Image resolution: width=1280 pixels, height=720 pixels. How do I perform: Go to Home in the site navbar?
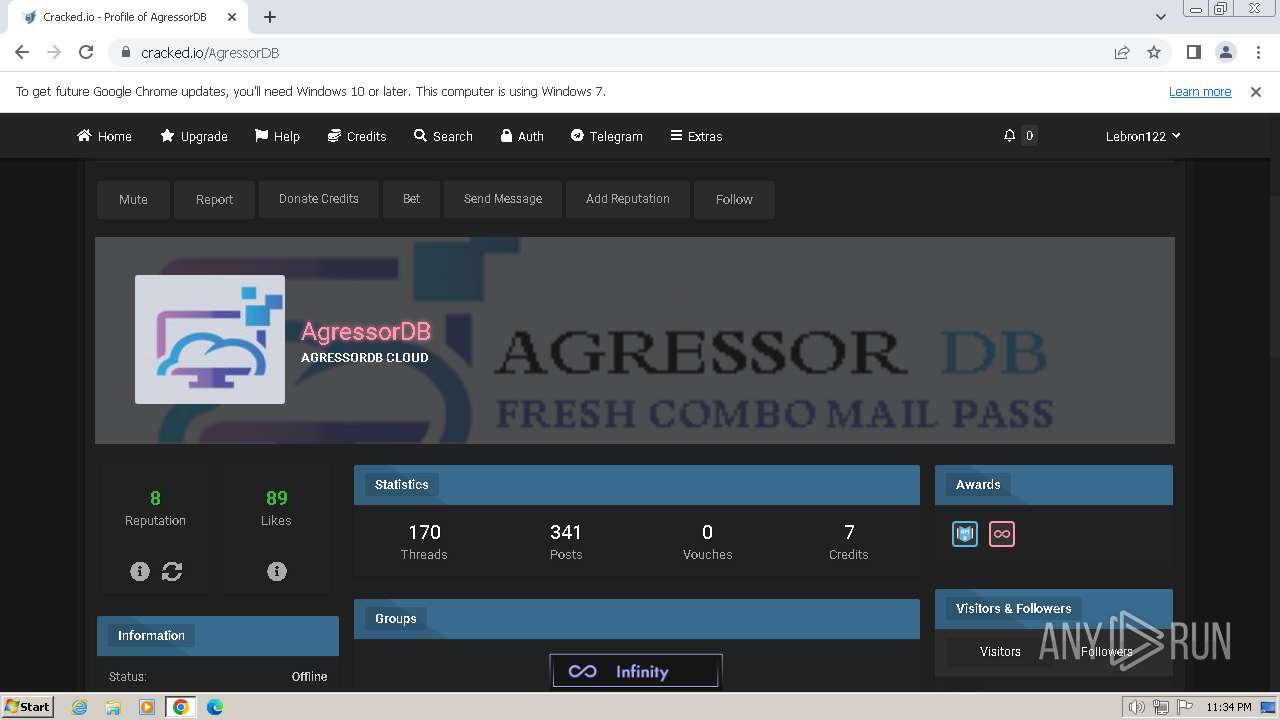(x=105, y=136)
